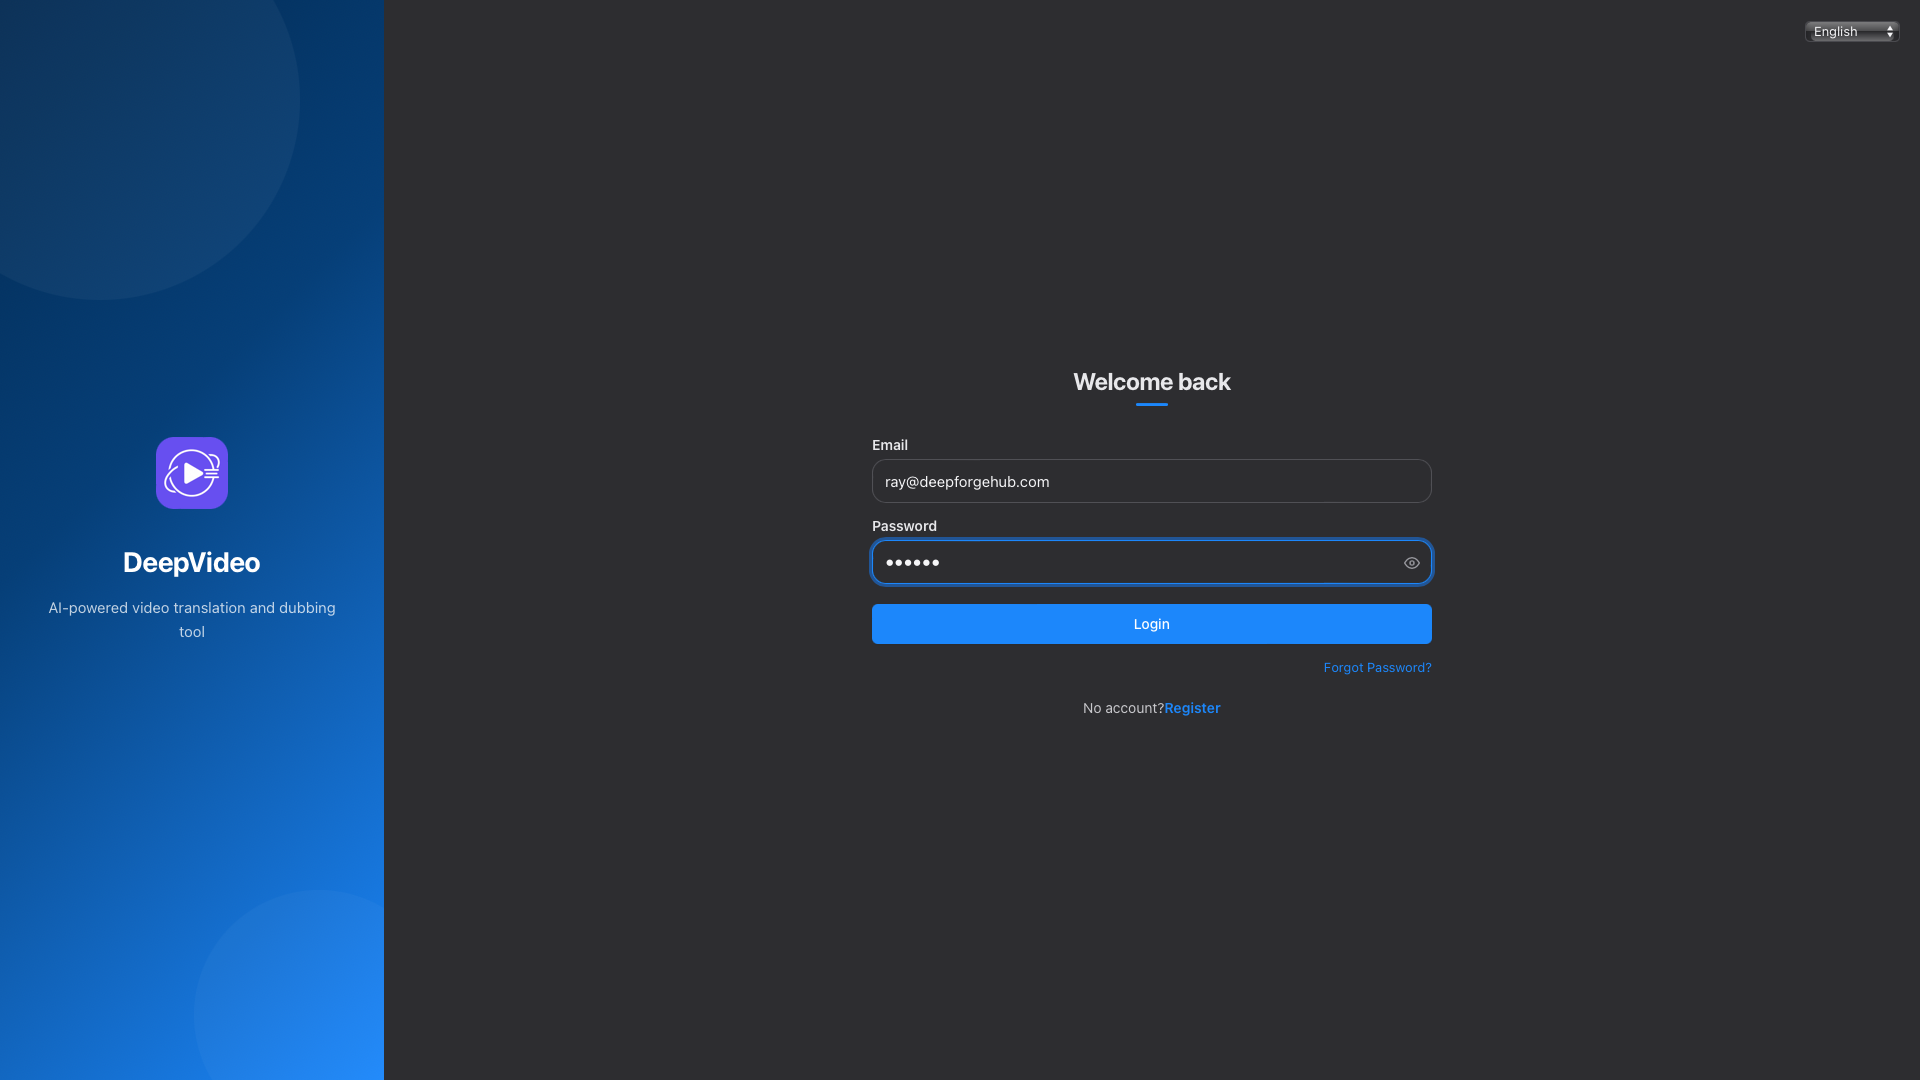Click the Email field label
Image resolution: width=1920 pixels, height=1080 pixels.
[x=890, y=445]
